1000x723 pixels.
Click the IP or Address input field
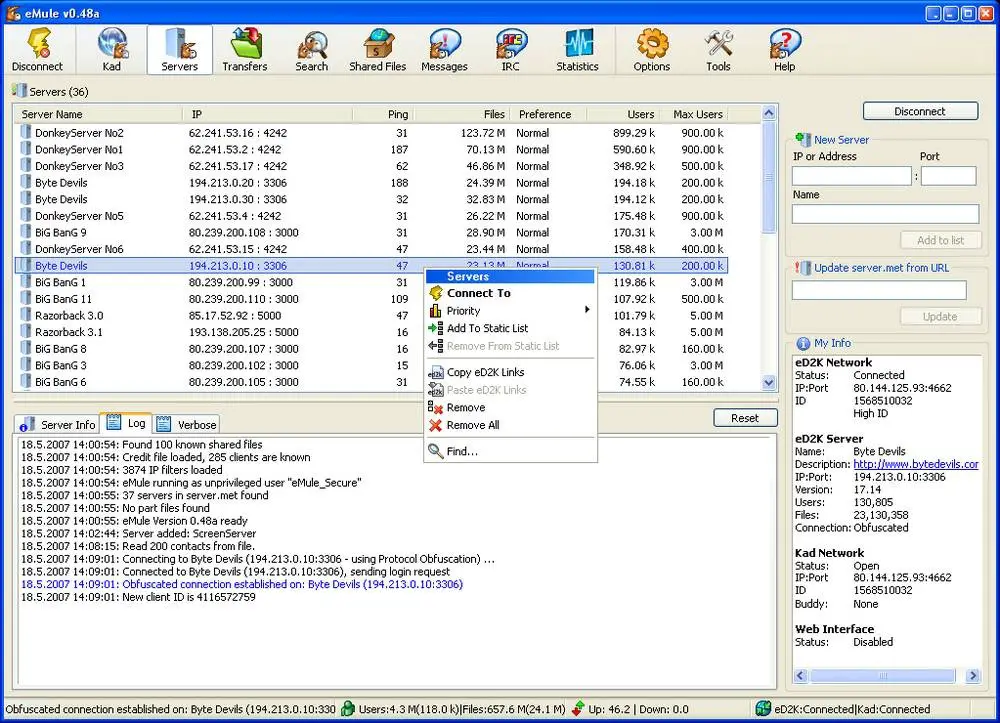[851, 176]
